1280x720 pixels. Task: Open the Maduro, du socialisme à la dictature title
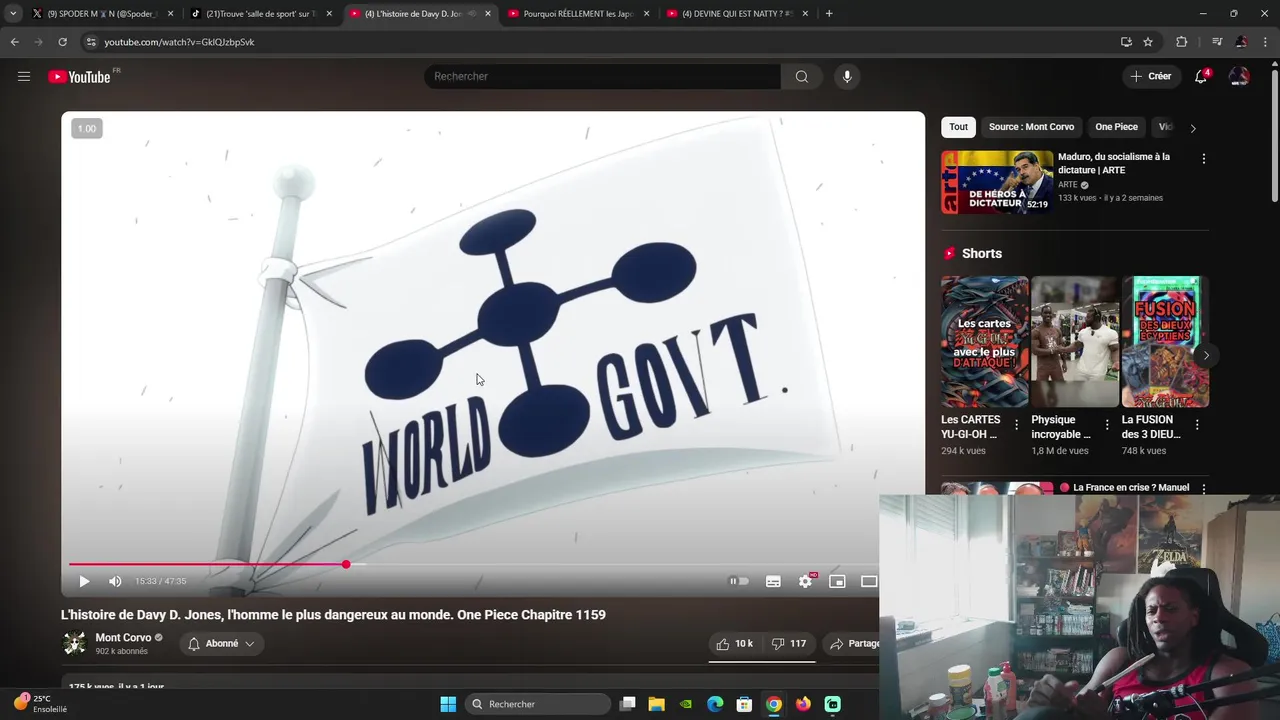1114,163
